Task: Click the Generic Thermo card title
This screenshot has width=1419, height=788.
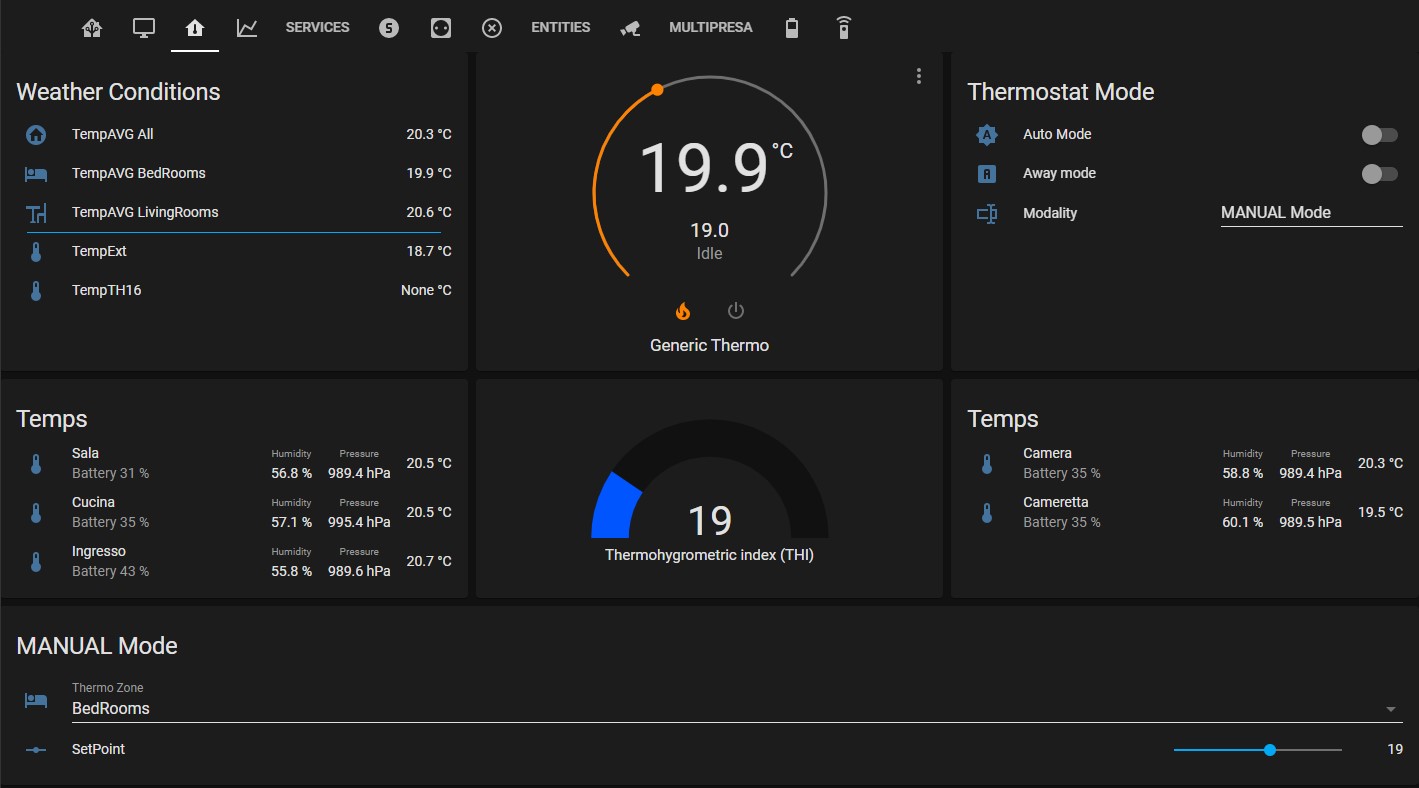Action: click(710, 345)
